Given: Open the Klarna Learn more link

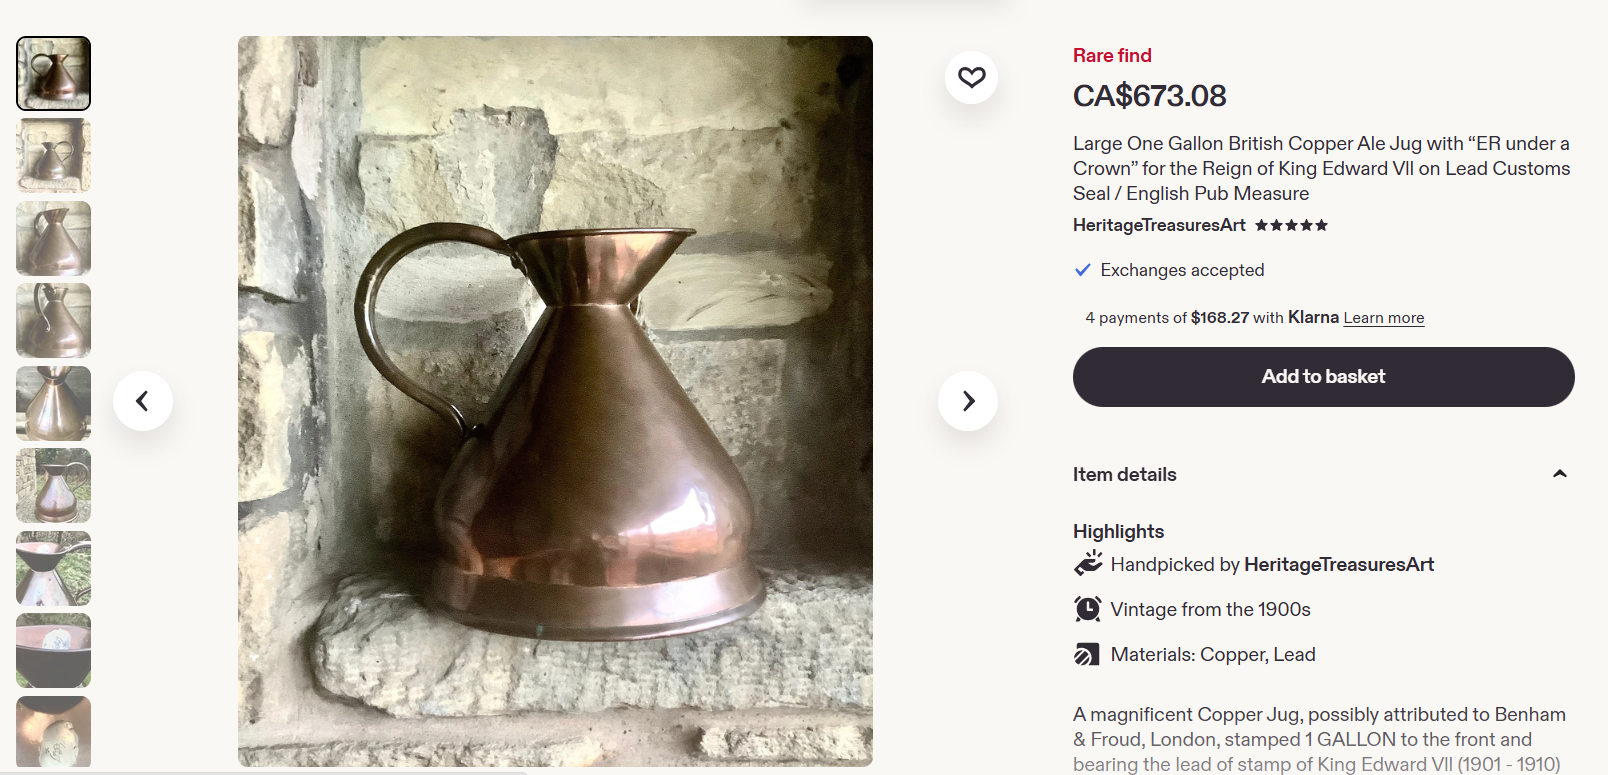Looking at the screenshot, I should coord(1384,318).
